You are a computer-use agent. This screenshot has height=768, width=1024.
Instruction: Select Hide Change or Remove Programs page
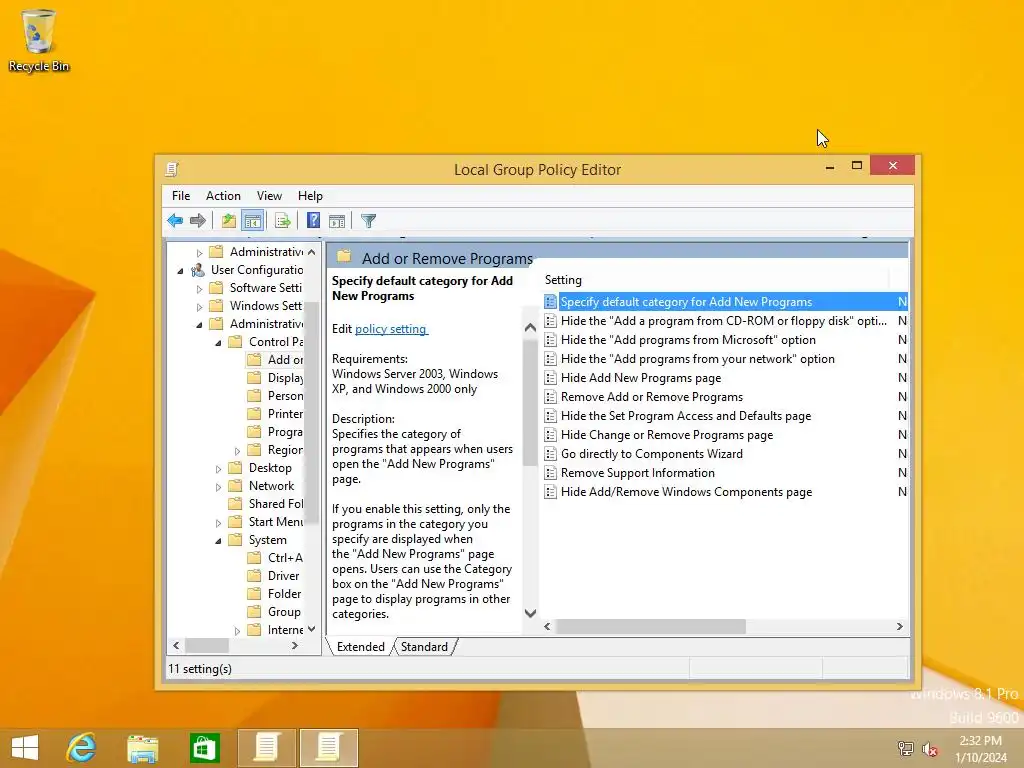point(667,435)
